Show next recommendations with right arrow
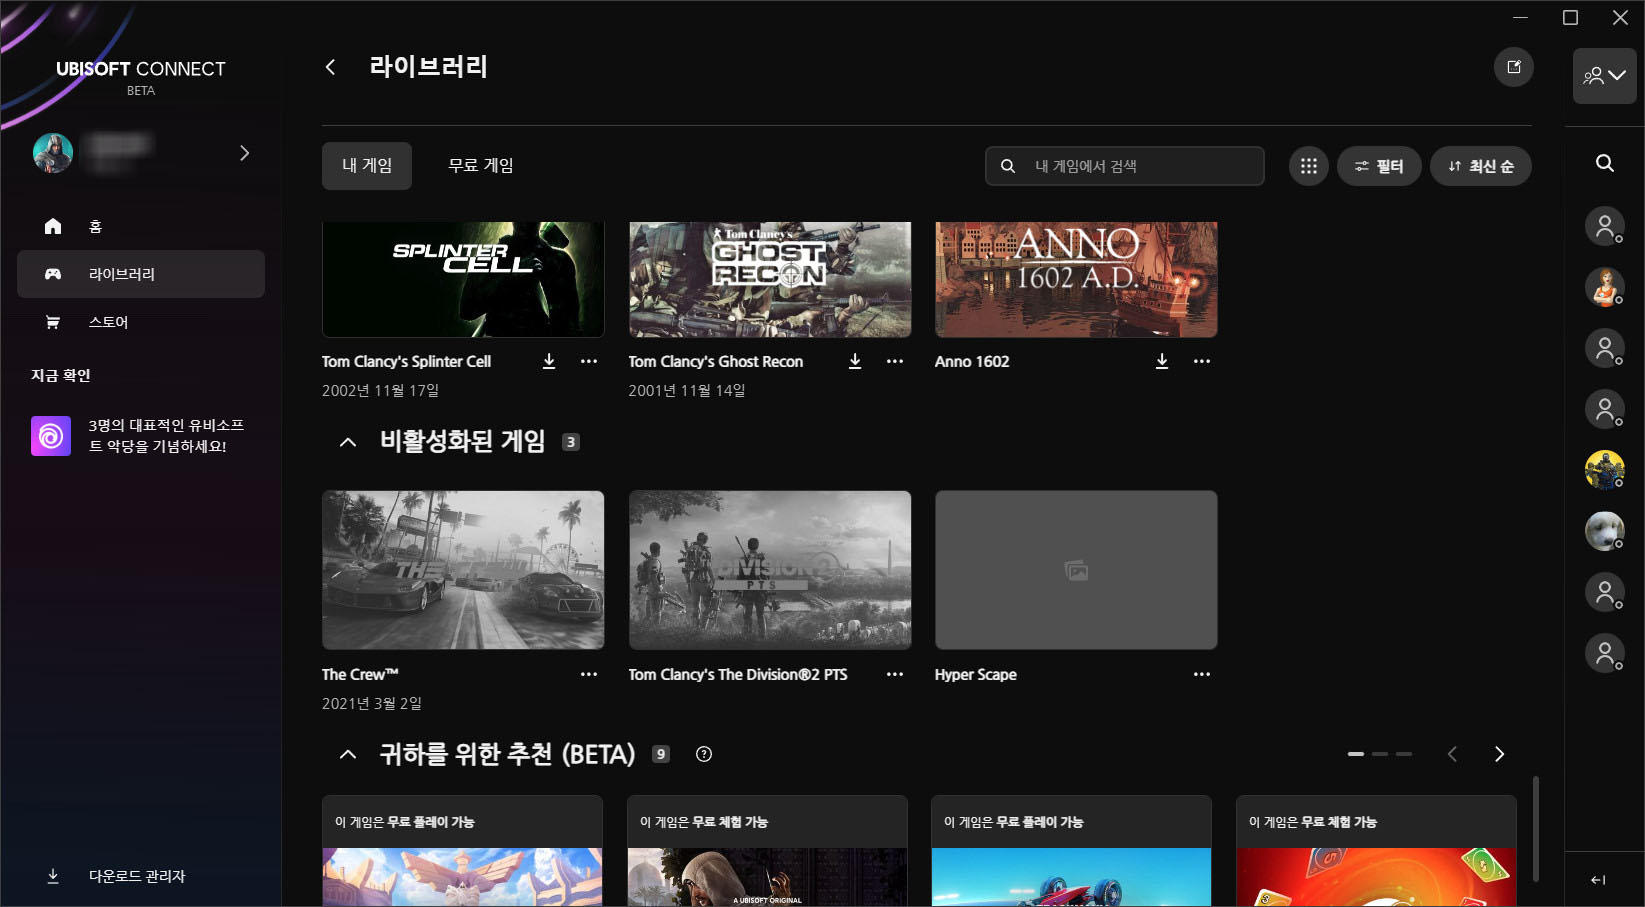 (x=1499, y=754)
